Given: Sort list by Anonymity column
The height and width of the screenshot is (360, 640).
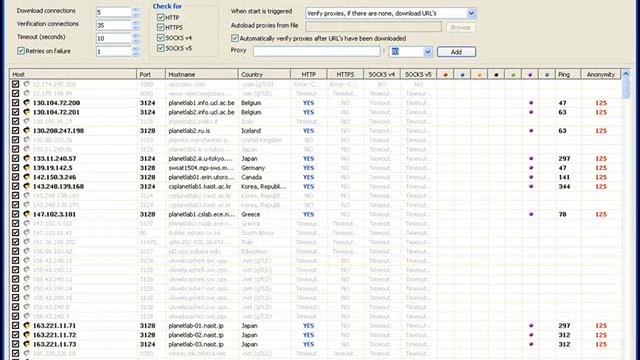Looking at the screenshot, I should pyautogui.click(x=600, y=74).
